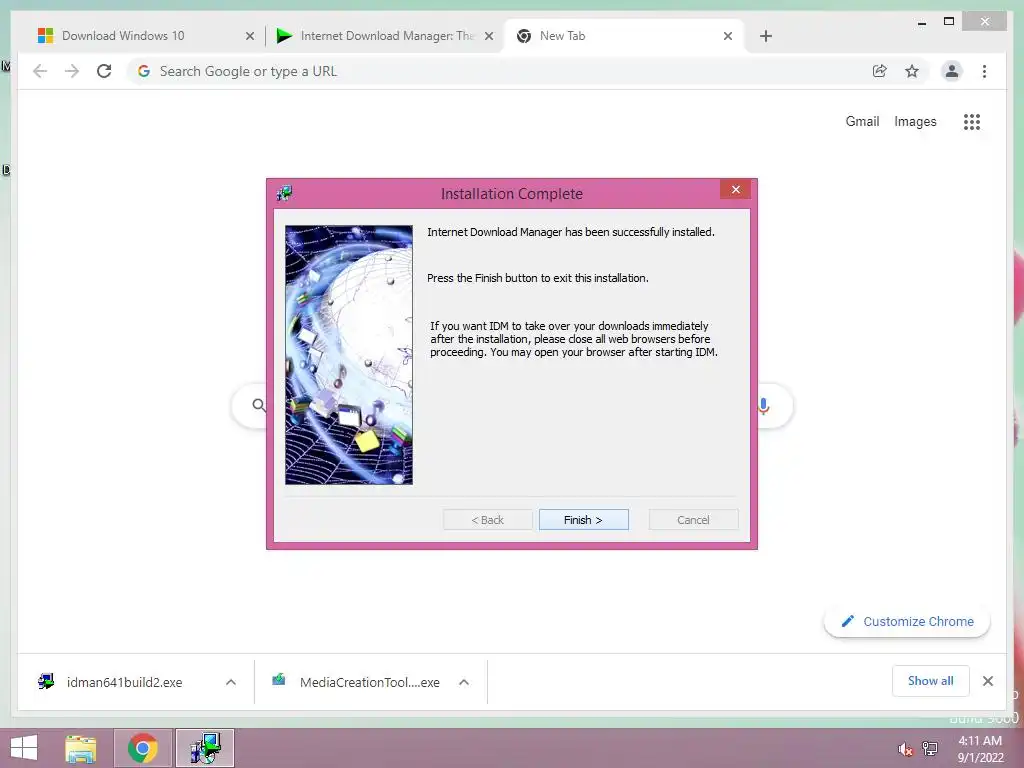1024x768 pixels.
Task: Close the New Tab tab
Action: 728,36
